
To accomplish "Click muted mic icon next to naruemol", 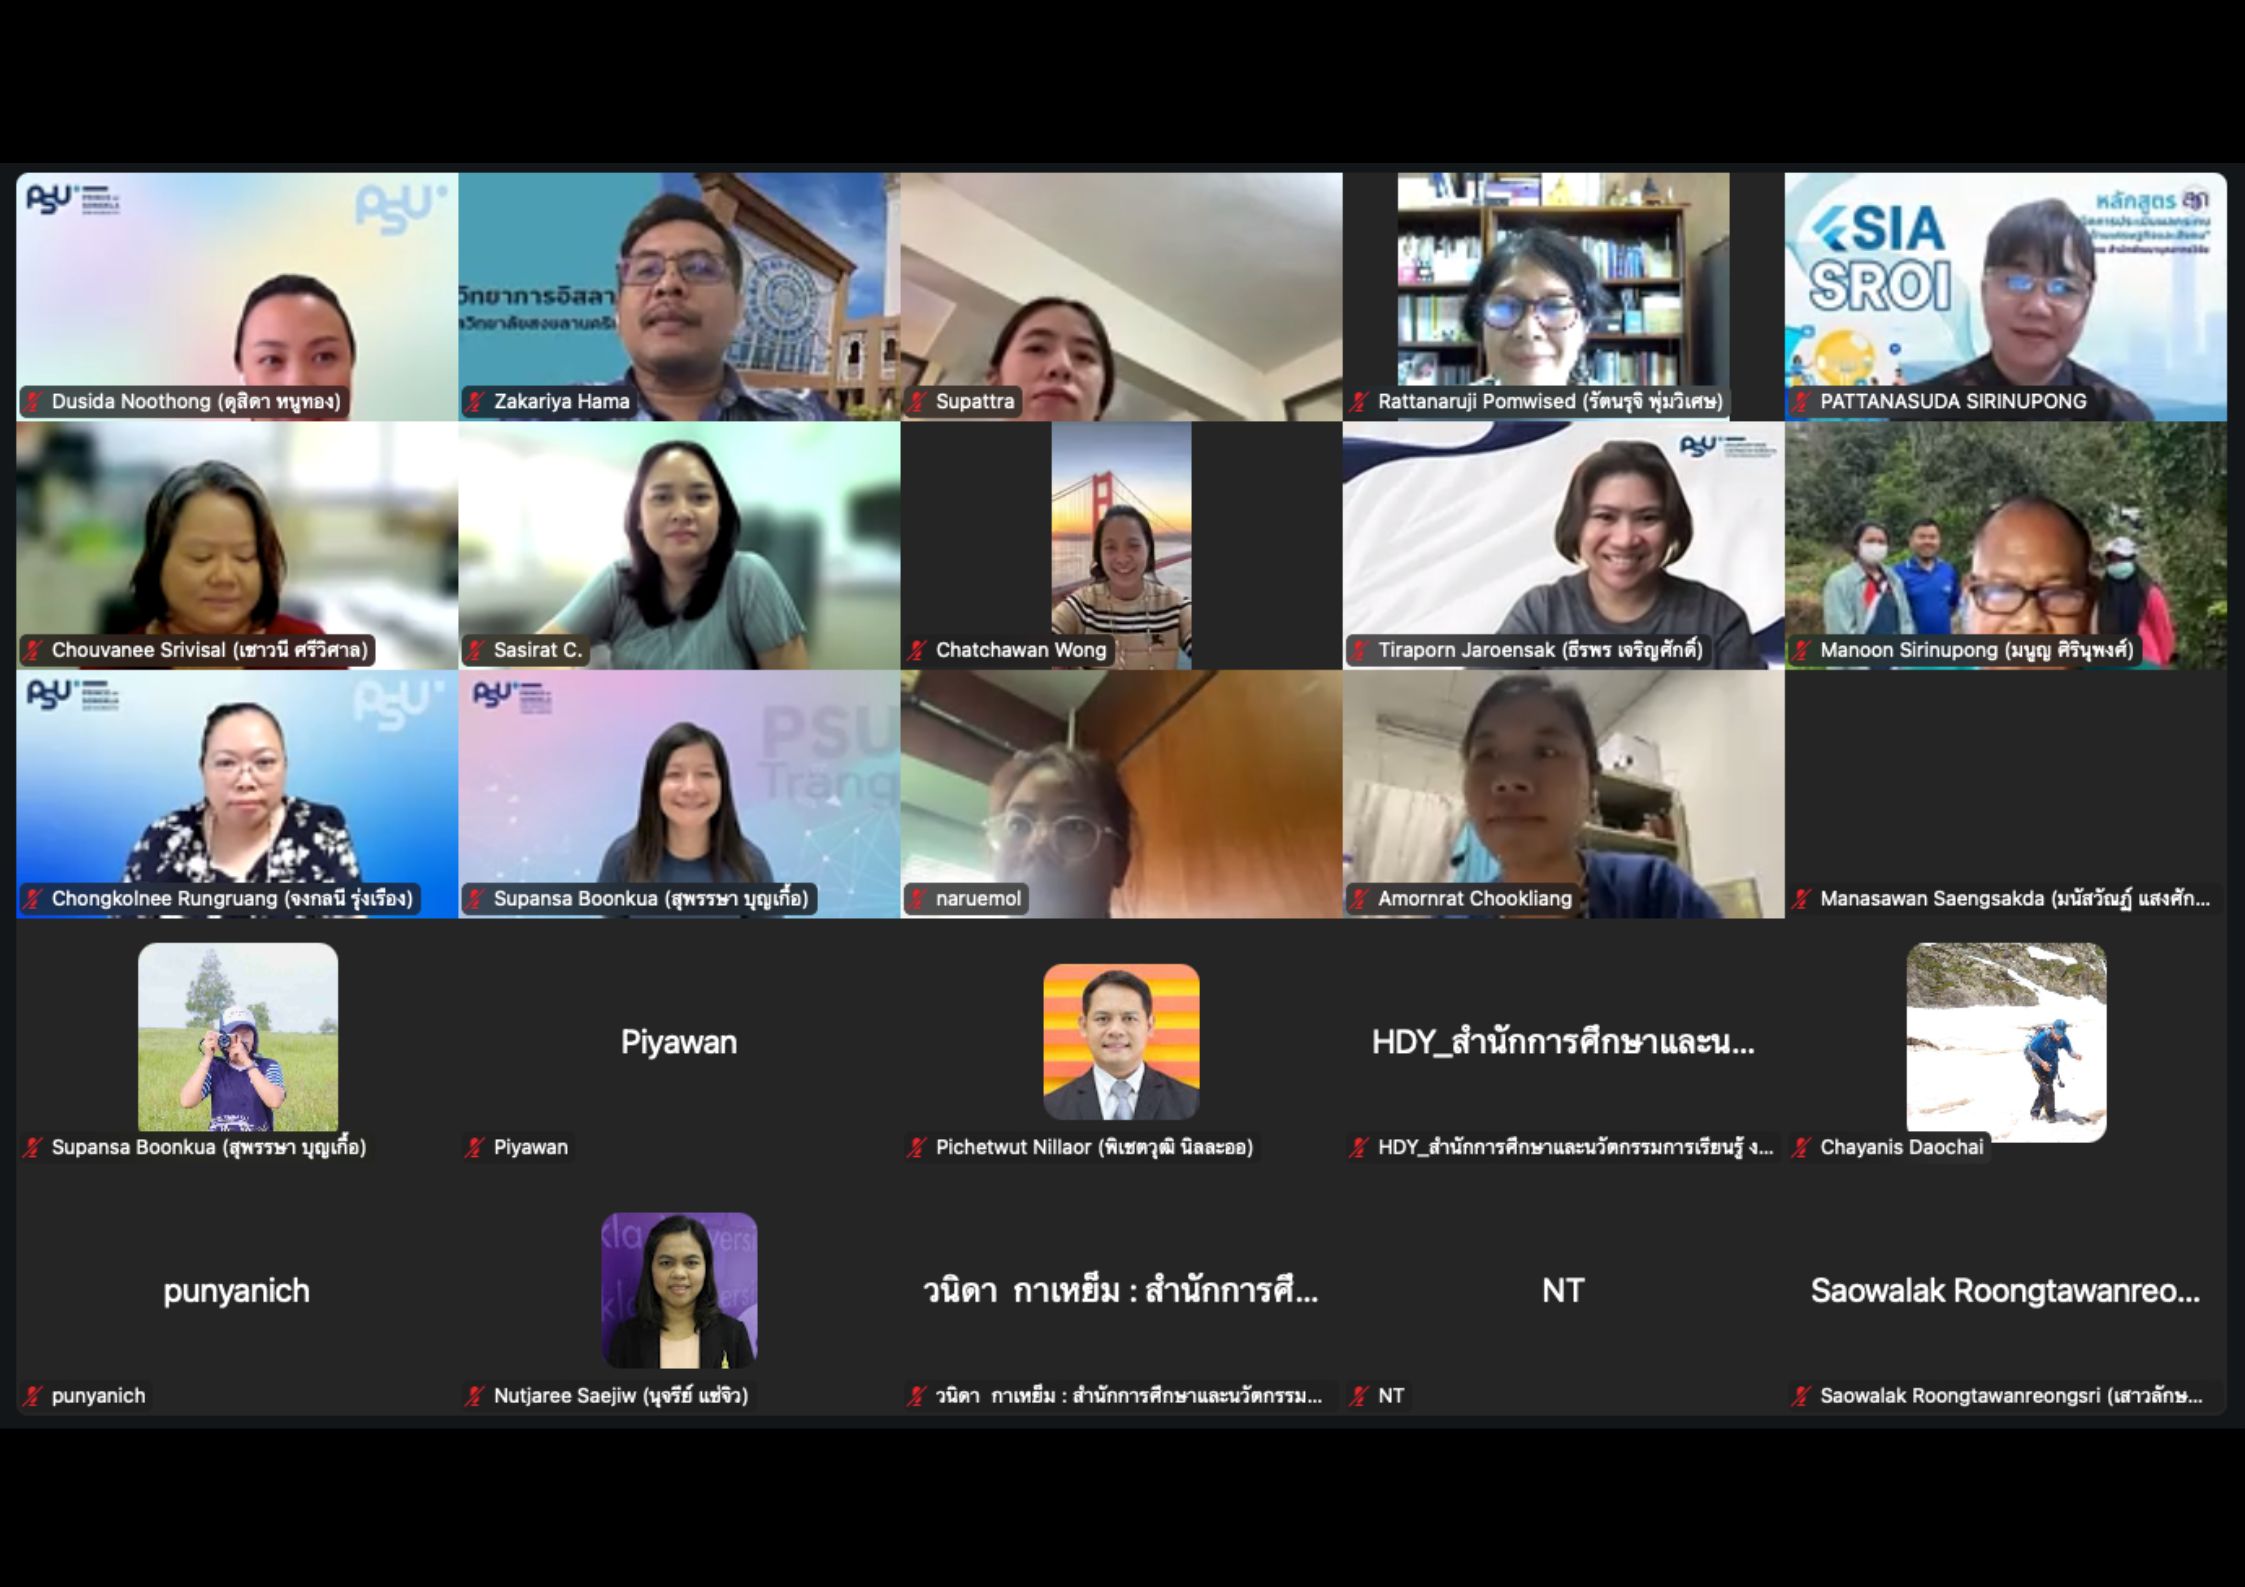I will 918,899.
